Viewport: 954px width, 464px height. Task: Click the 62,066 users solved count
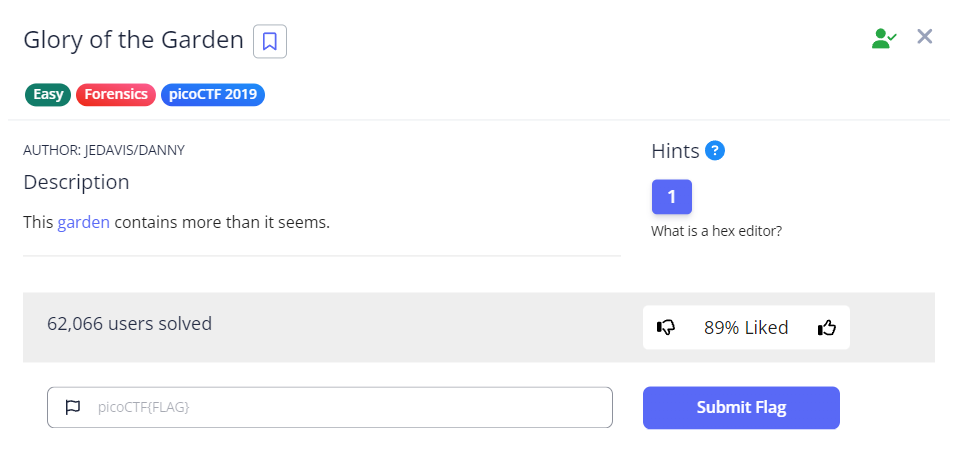(129, 324)
